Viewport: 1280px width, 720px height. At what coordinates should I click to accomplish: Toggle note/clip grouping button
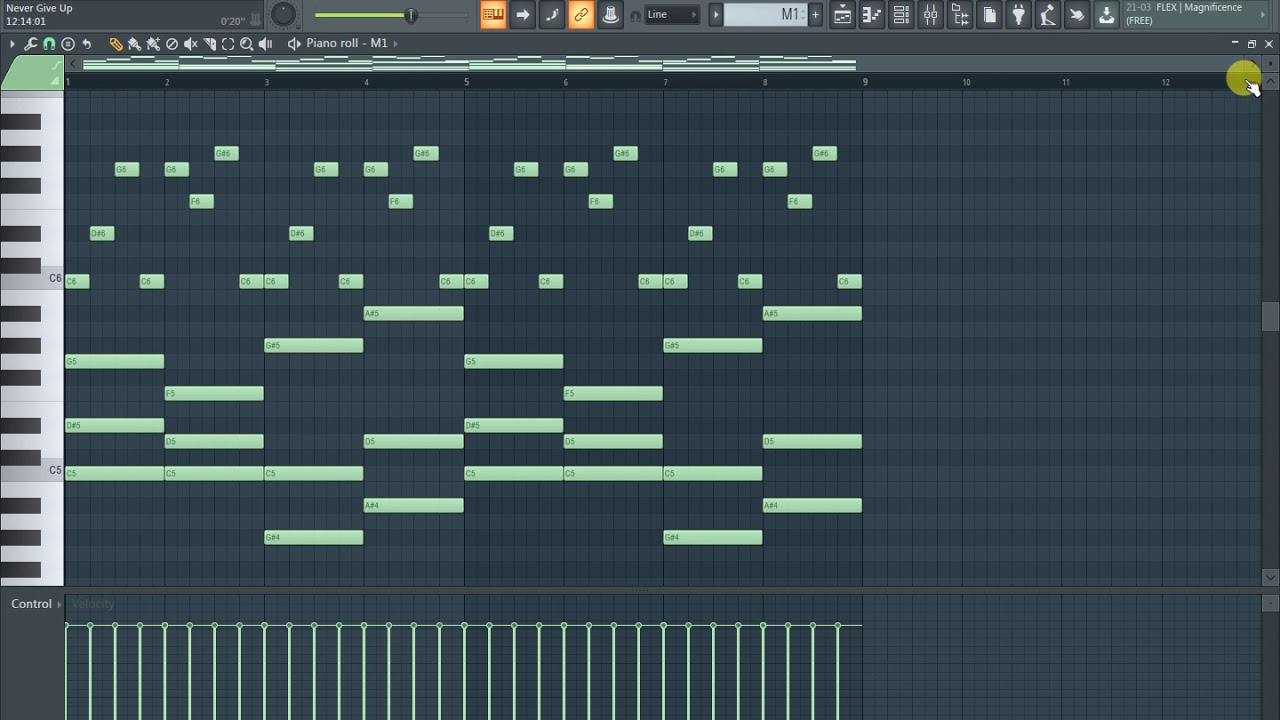coord(551,14)
